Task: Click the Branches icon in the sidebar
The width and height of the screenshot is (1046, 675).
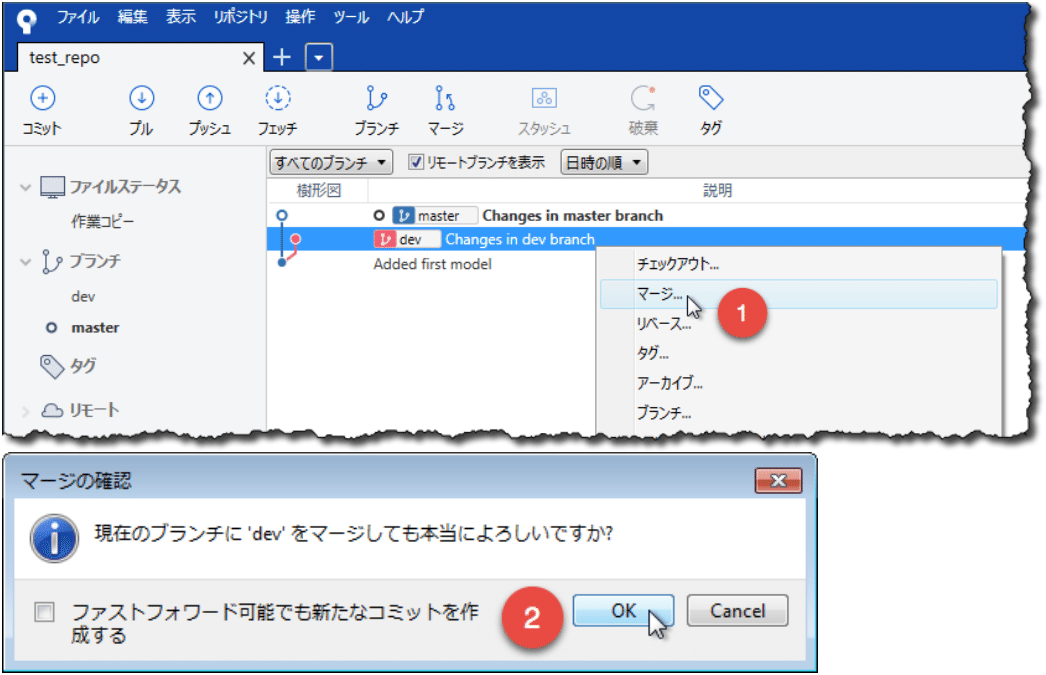Action: pos(51,261)
